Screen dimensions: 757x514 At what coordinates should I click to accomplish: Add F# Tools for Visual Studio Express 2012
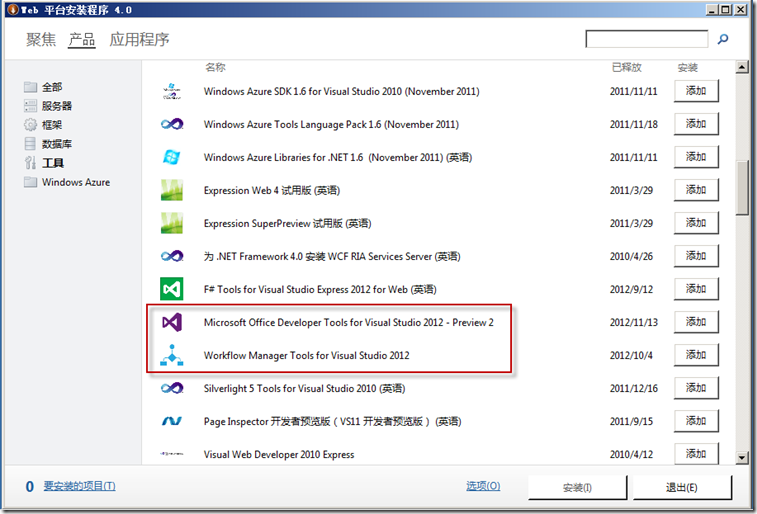click(696, 289)
